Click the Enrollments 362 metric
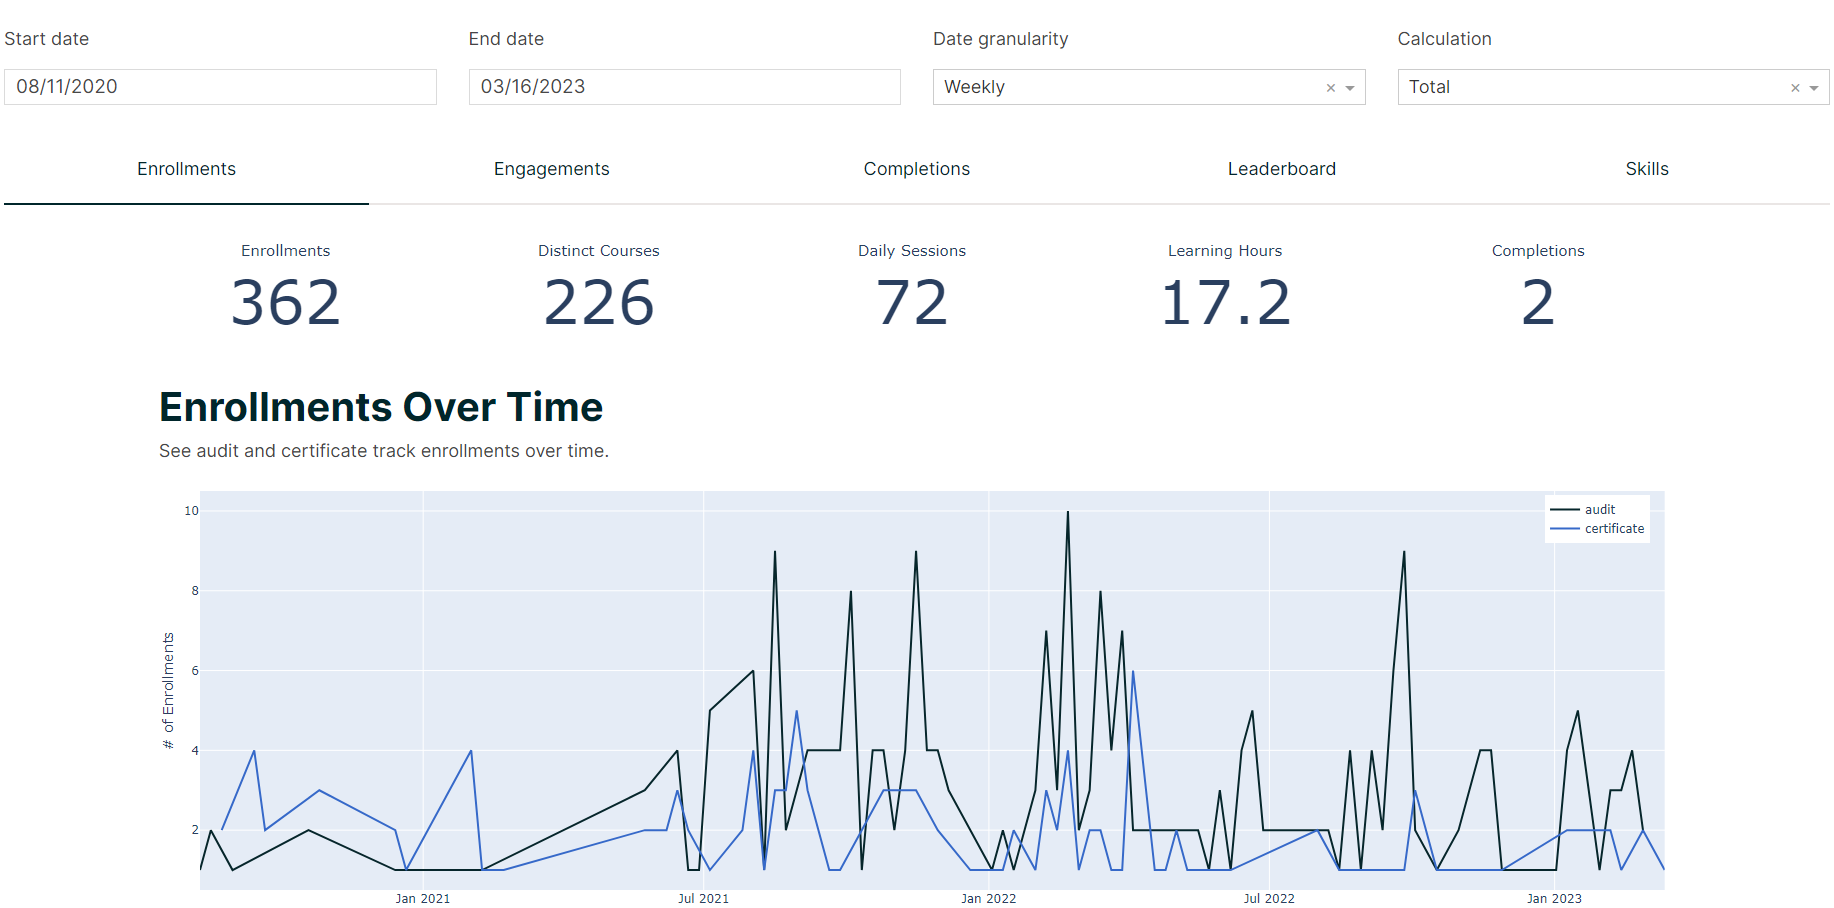 [x=286, y=287]
